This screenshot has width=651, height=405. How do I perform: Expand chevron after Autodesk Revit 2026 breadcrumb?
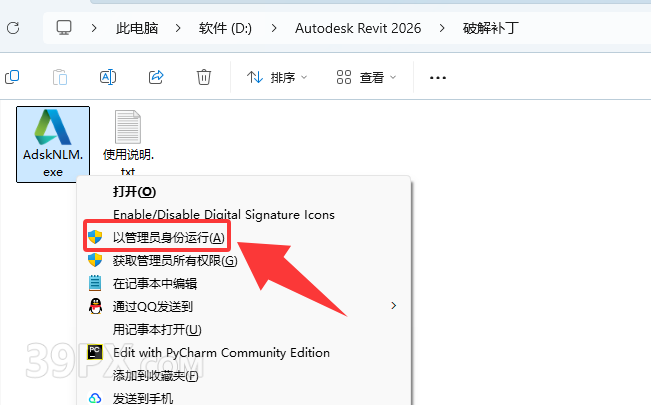point(442,28)
